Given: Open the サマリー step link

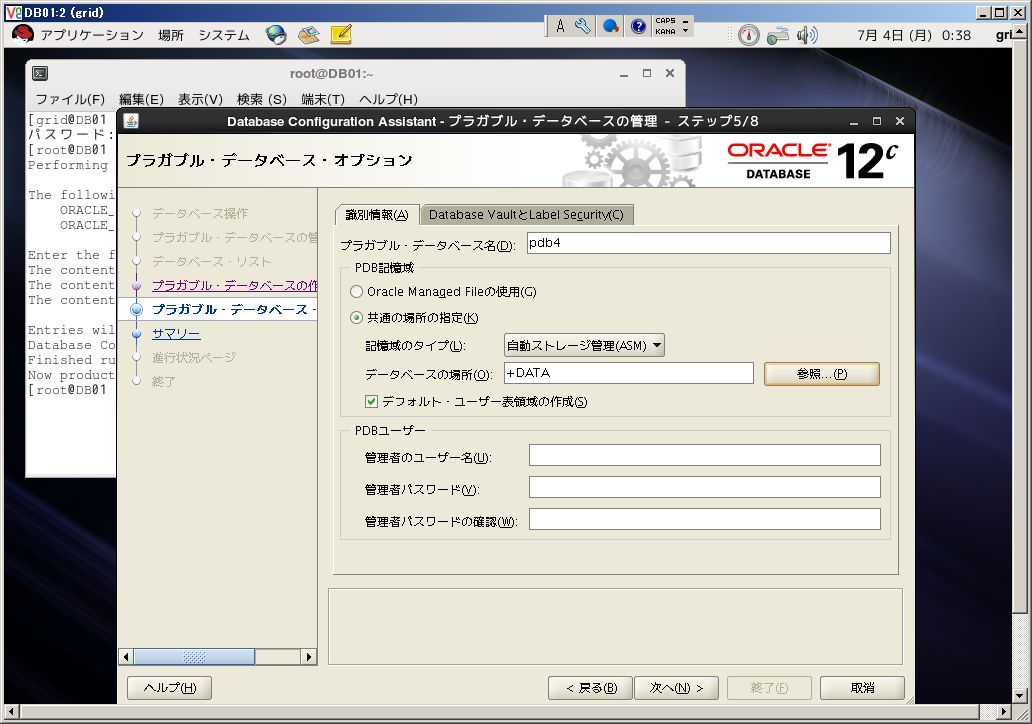Looking at the screenshot, I should [x=176, y=334].
